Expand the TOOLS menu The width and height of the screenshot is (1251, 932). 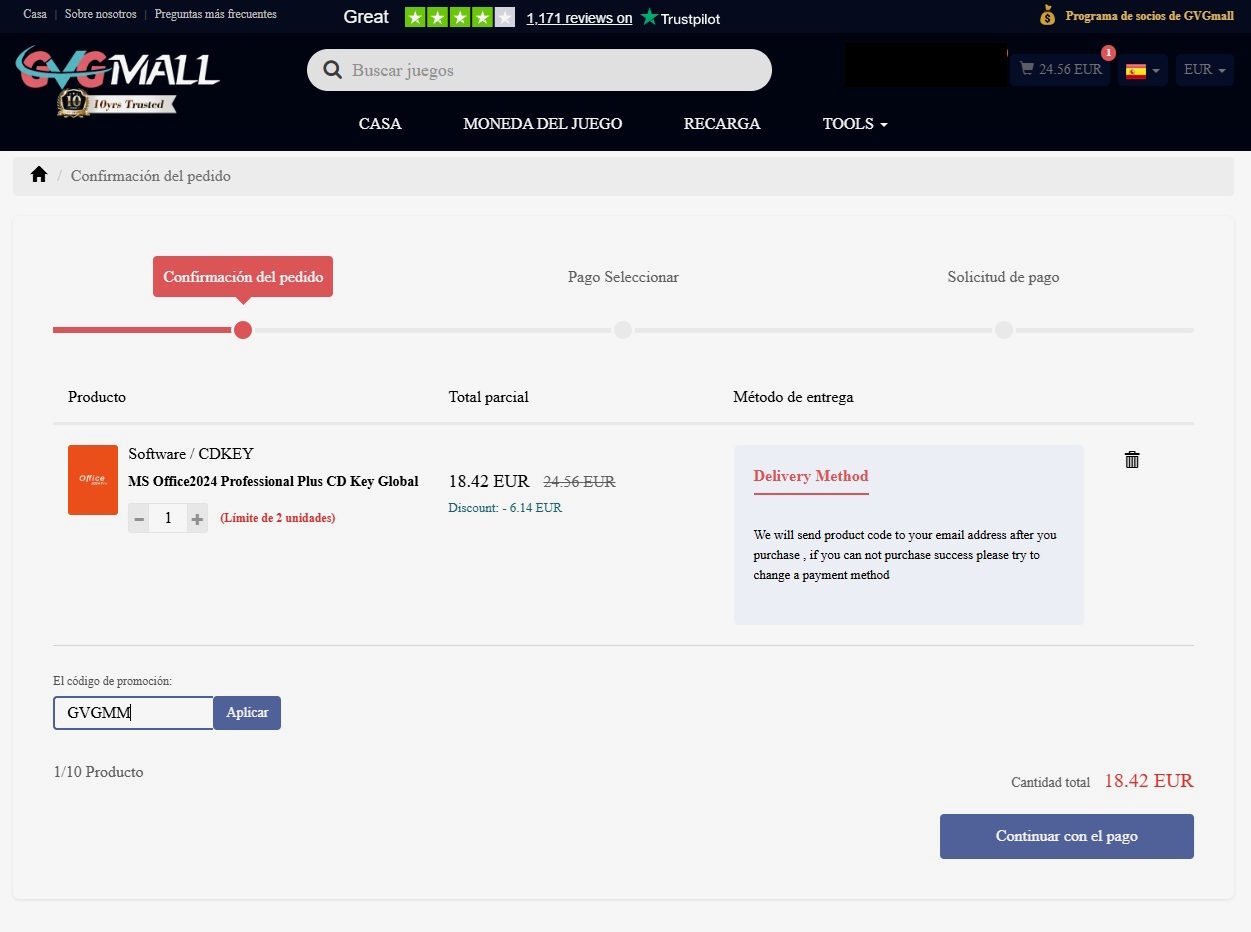855,124
